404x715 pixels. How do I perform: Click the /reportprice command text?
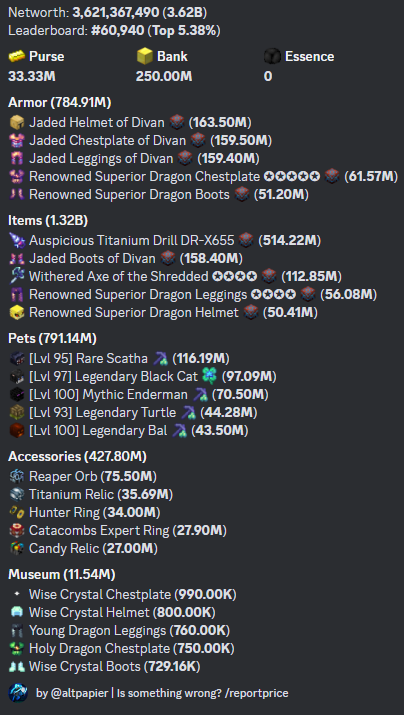click(258, 693)
